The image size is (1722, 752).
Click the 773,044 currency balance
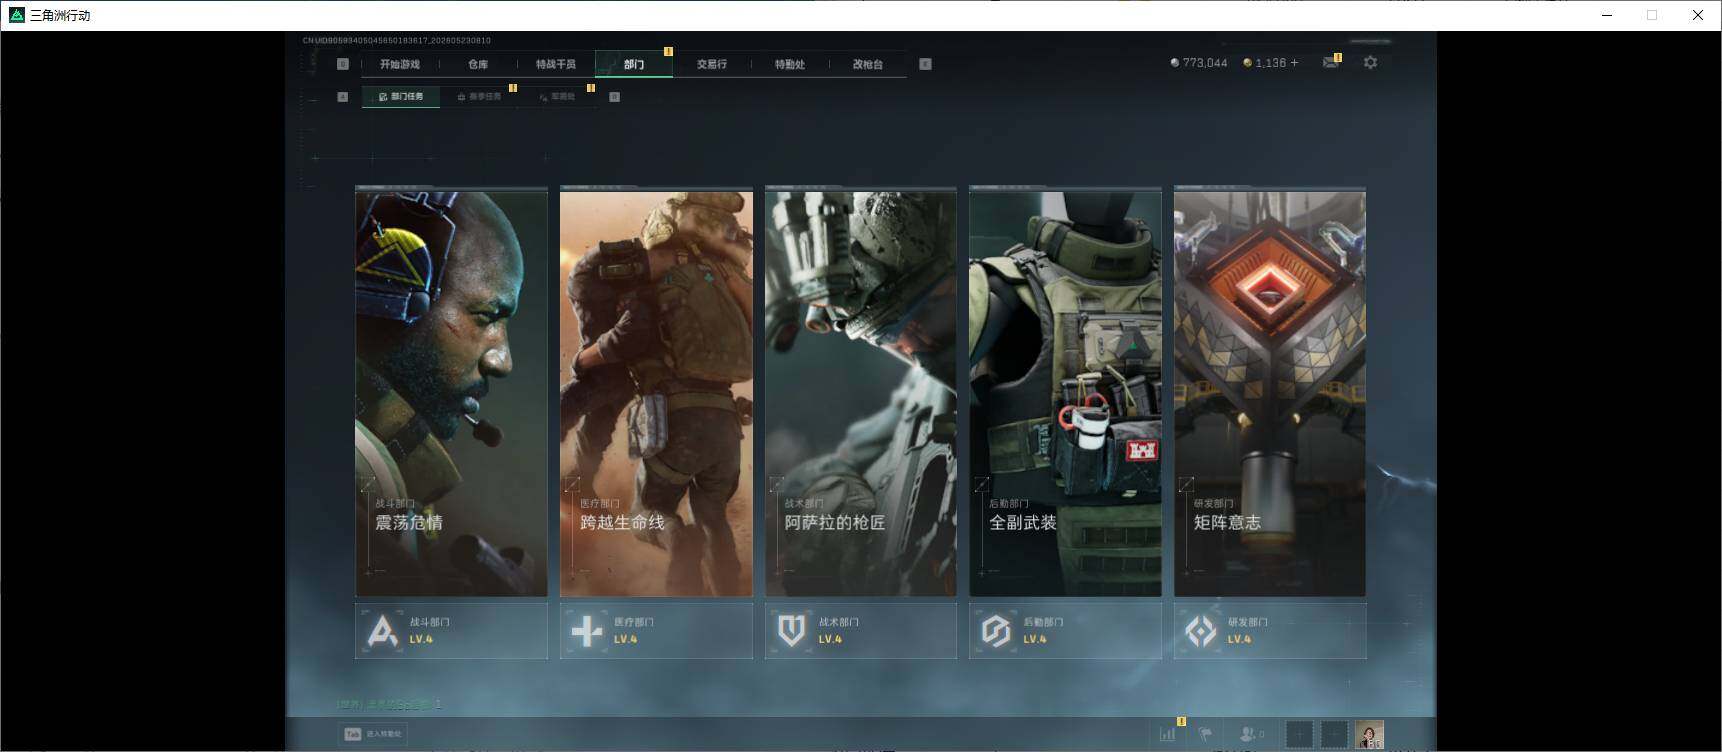(x=1205, y=63)
